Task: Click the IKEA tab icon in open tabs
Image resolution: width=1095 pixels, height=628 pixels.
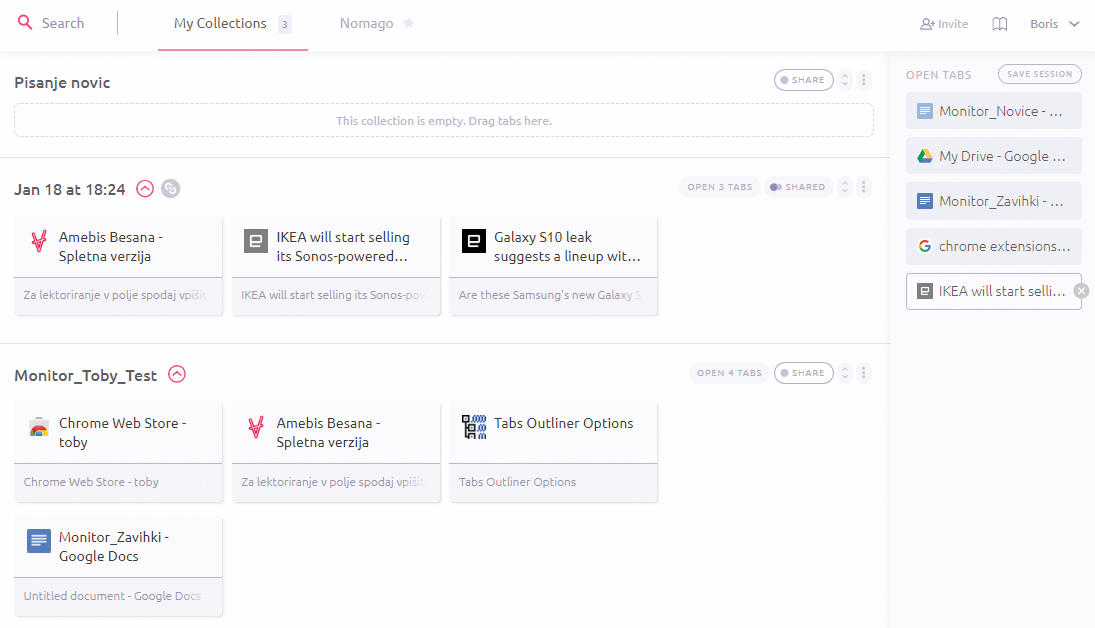Action: pyautogui.click(x=925, y=291)
